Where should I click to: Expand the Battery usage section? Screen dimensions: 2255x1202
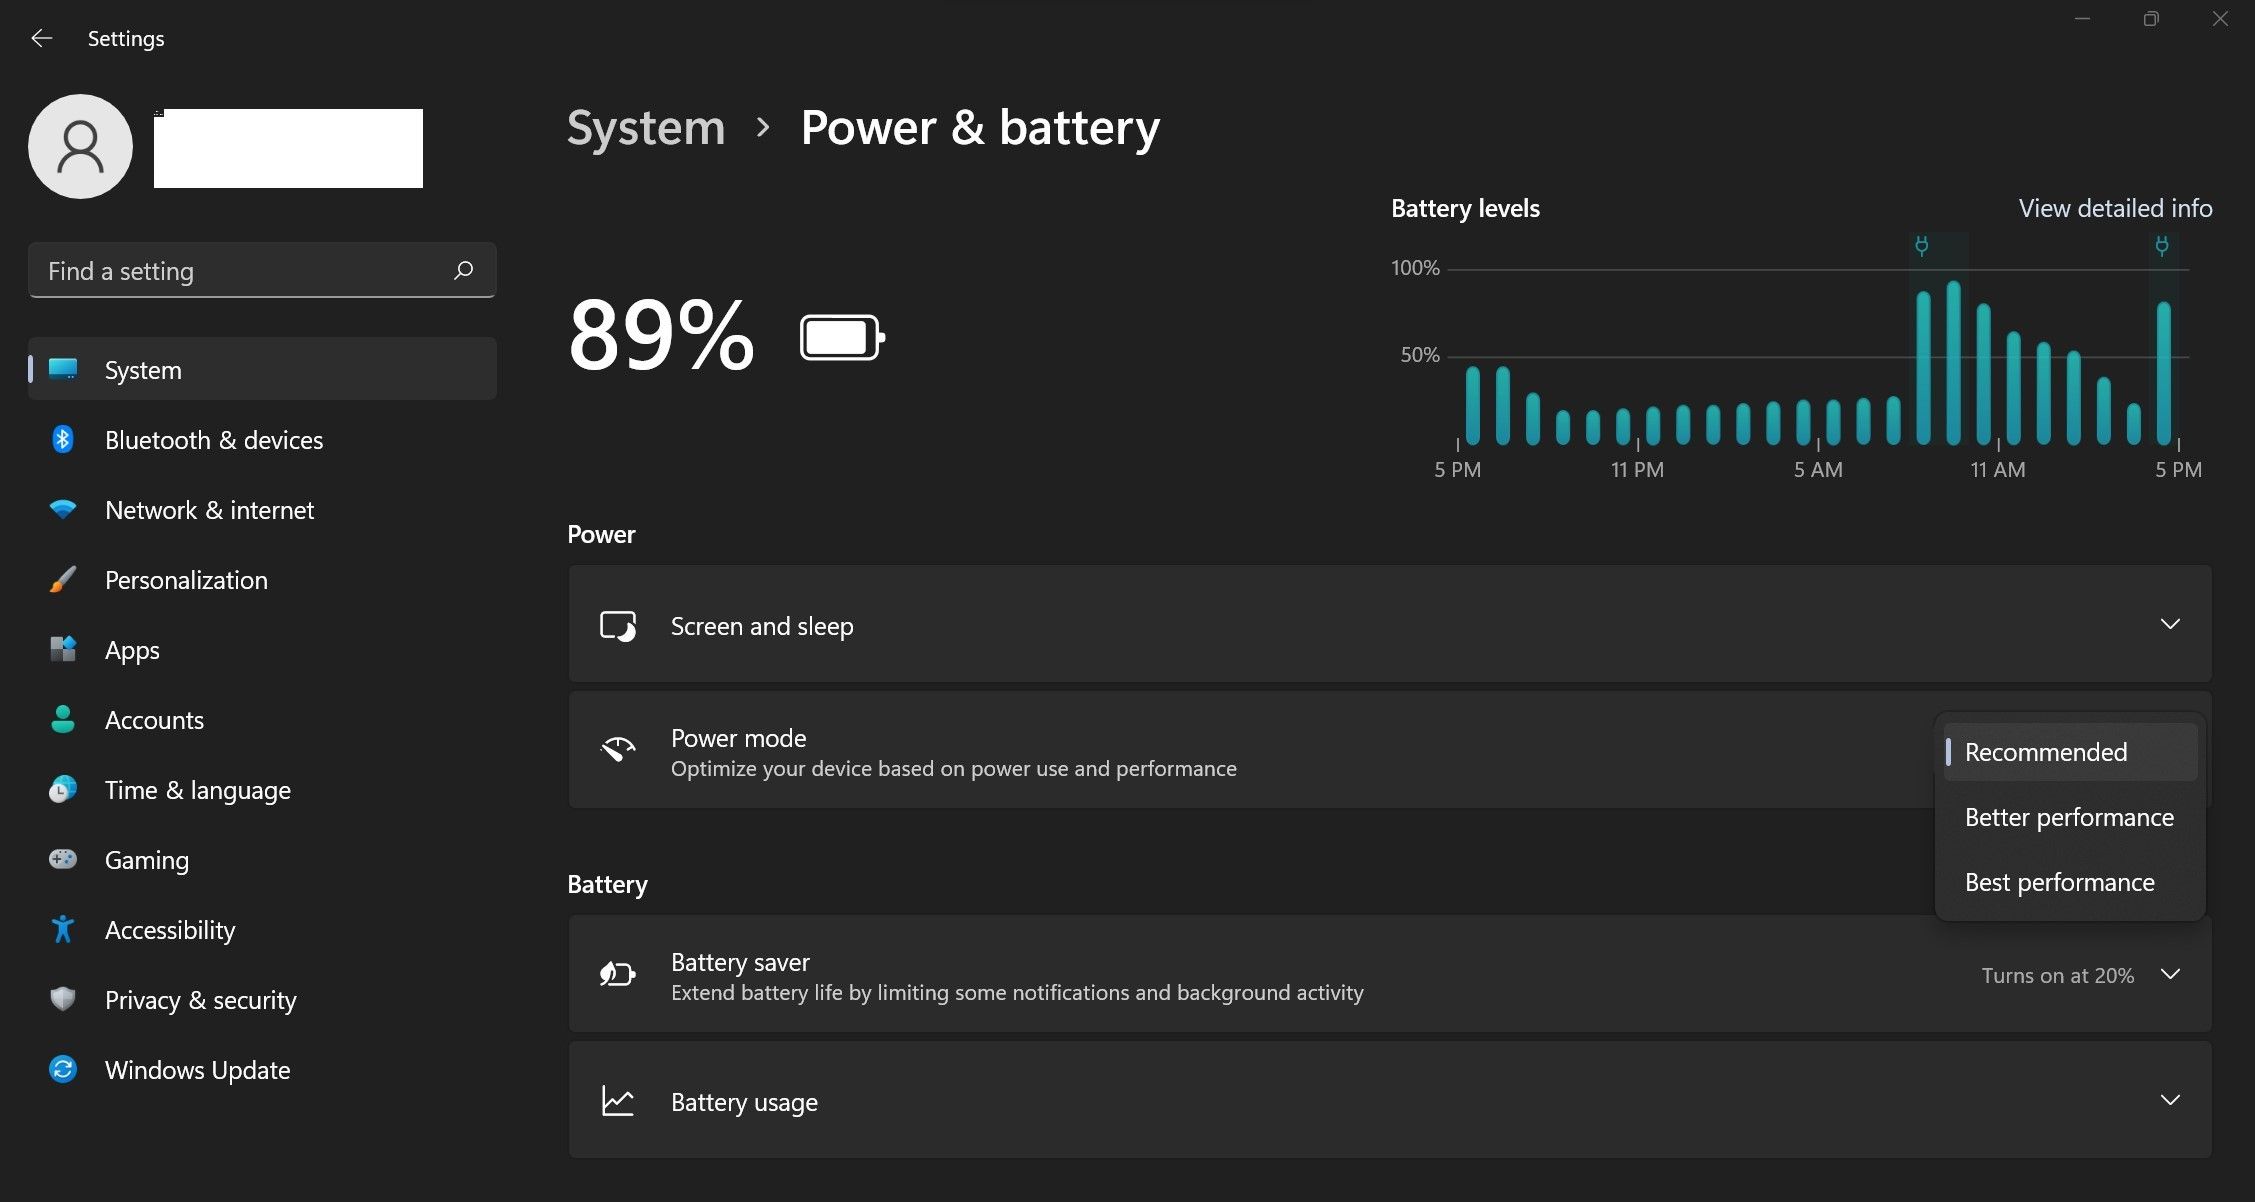tap(2170, 1101)
